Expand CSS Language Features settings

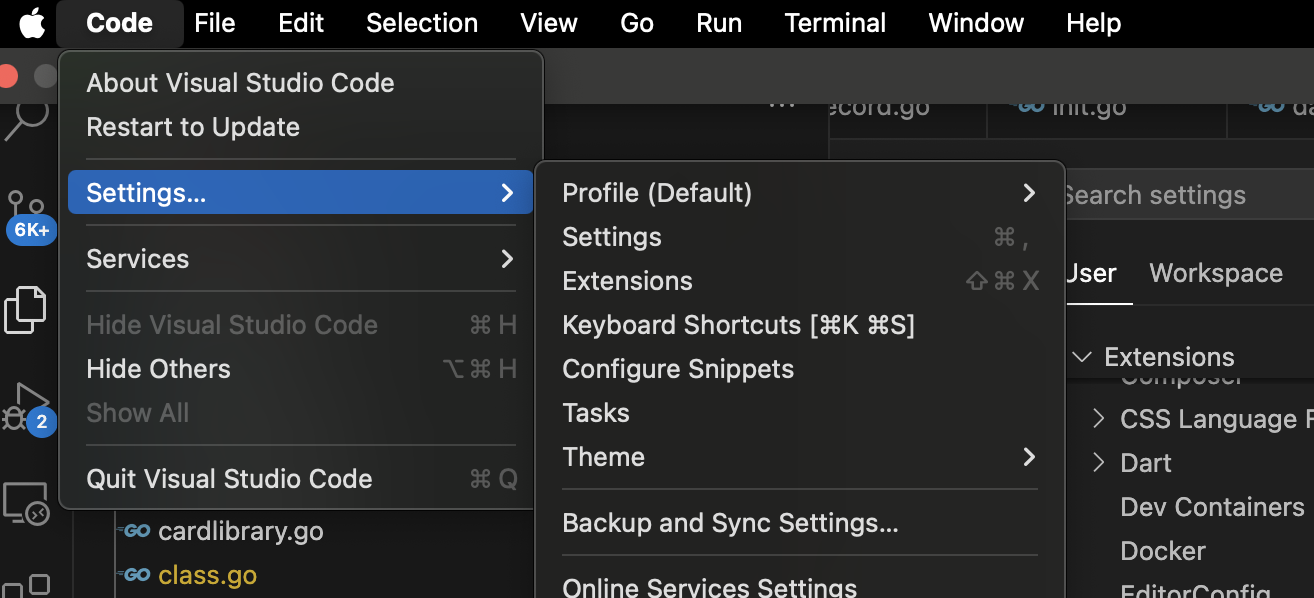(1097, 418)
